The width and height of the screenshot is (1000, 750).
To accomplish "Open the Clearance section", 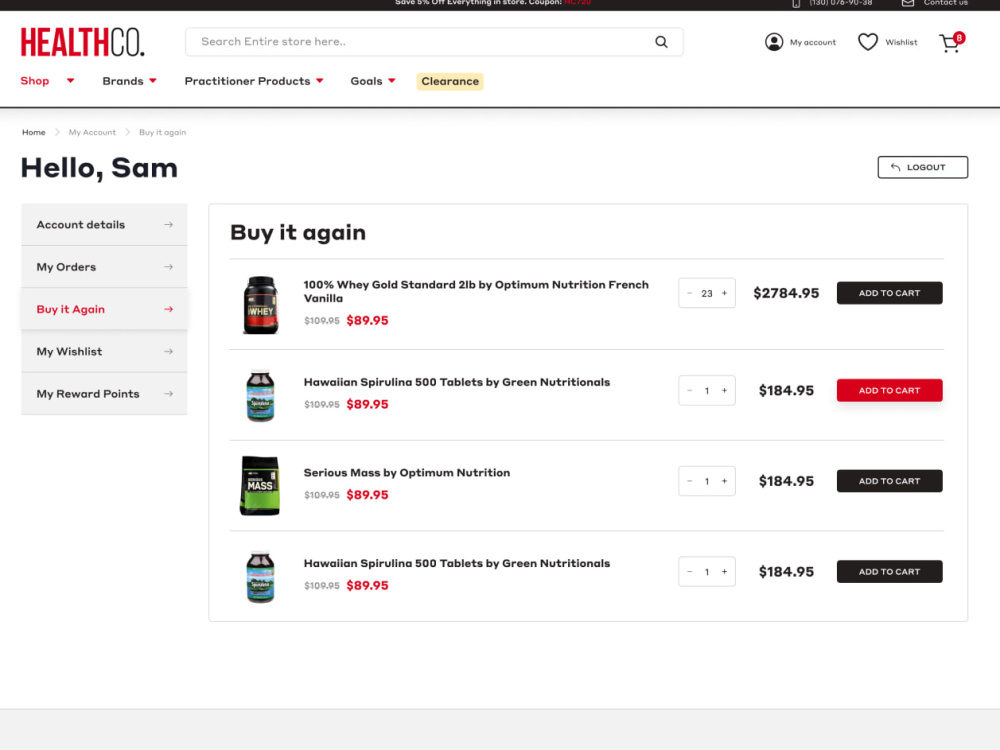I will click(450, 82).
